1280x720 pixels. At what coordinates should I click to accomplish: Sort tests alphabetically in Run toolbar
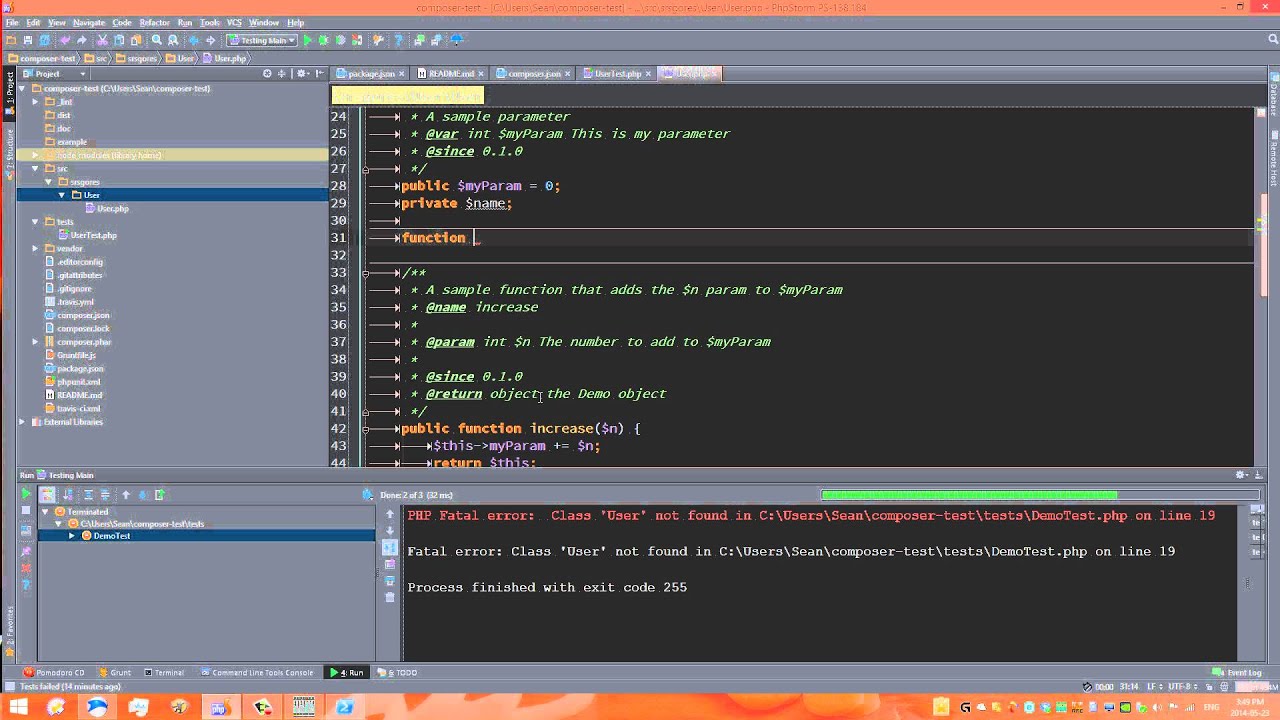[68, 495]
